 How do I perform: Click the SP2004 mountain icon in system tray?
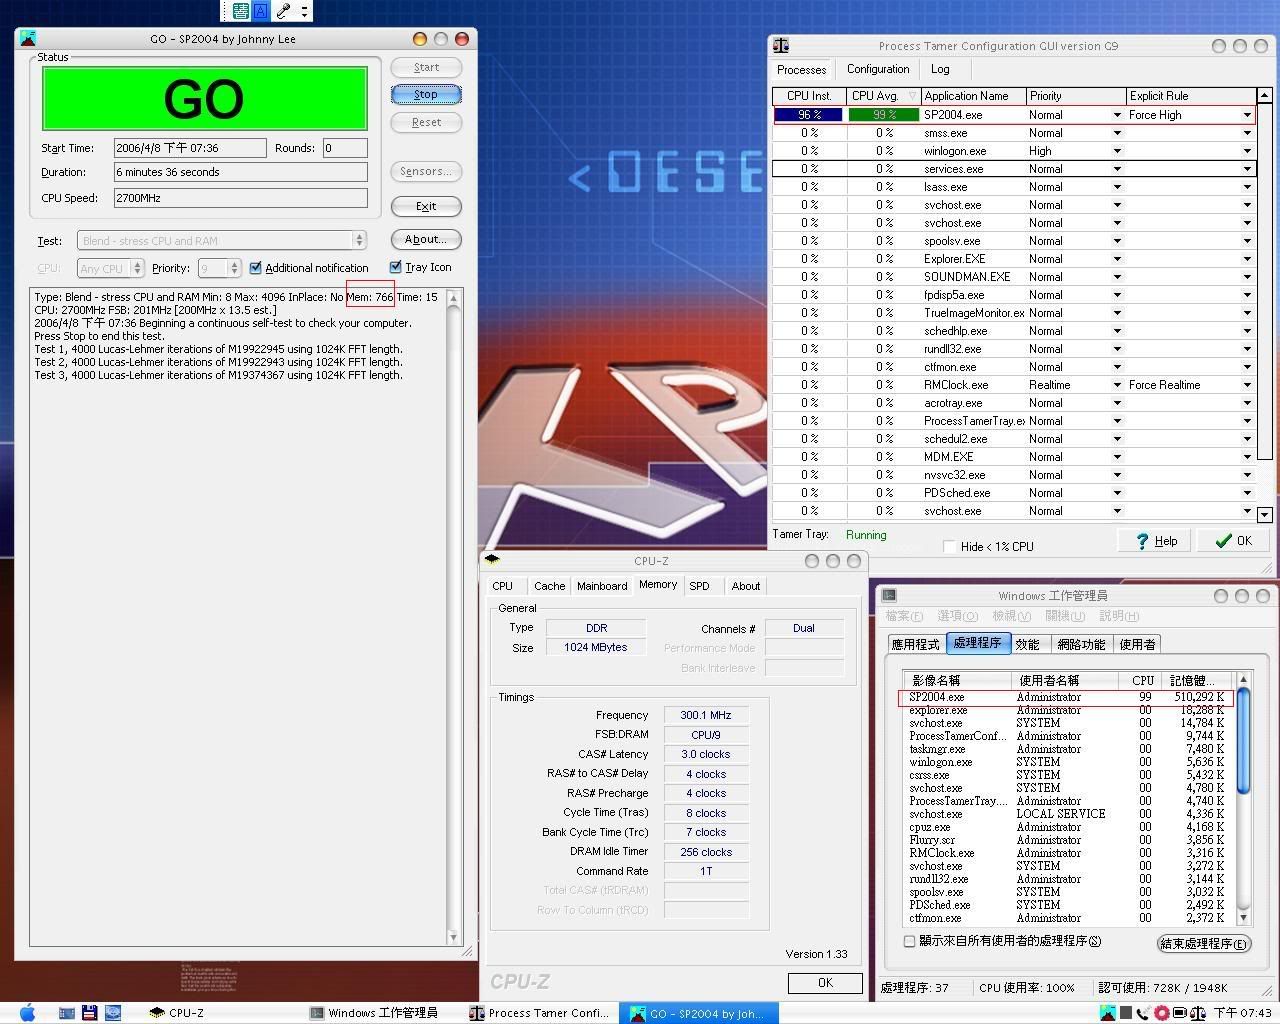[x=1108, y=1013]
